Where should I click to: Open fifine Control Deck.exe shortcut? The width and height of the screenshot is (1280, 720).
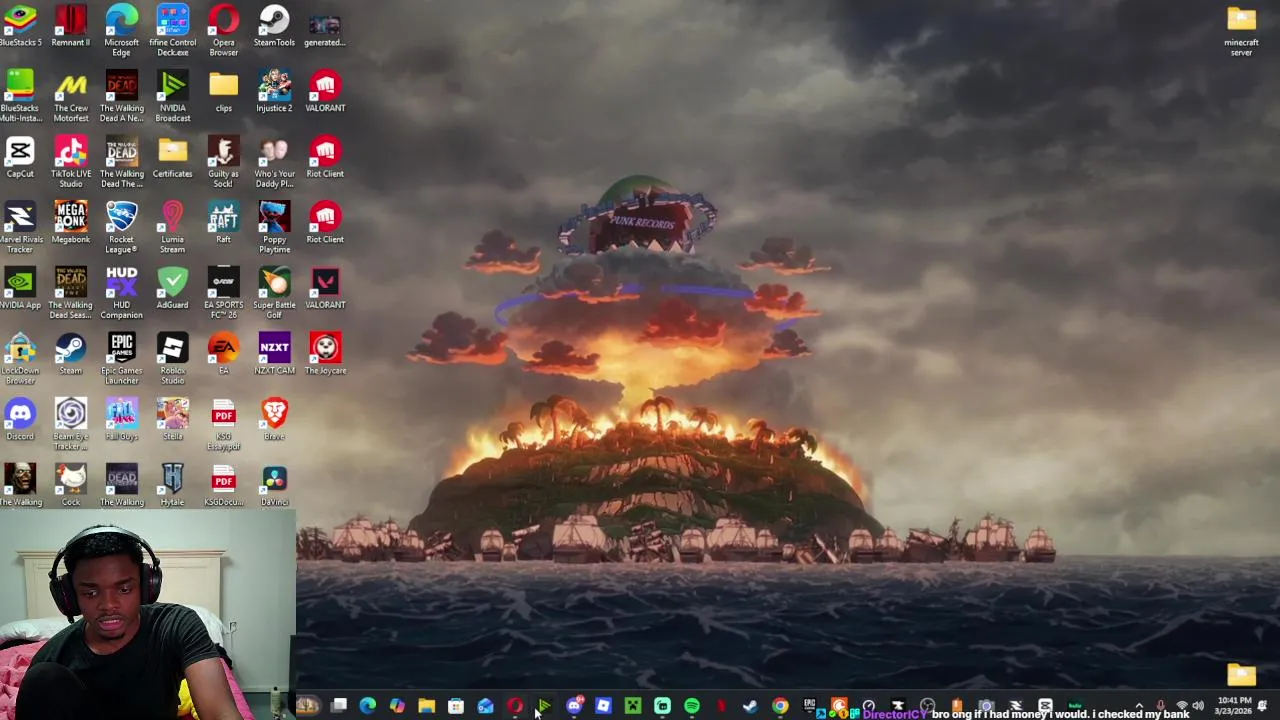[x=173, y=30]
